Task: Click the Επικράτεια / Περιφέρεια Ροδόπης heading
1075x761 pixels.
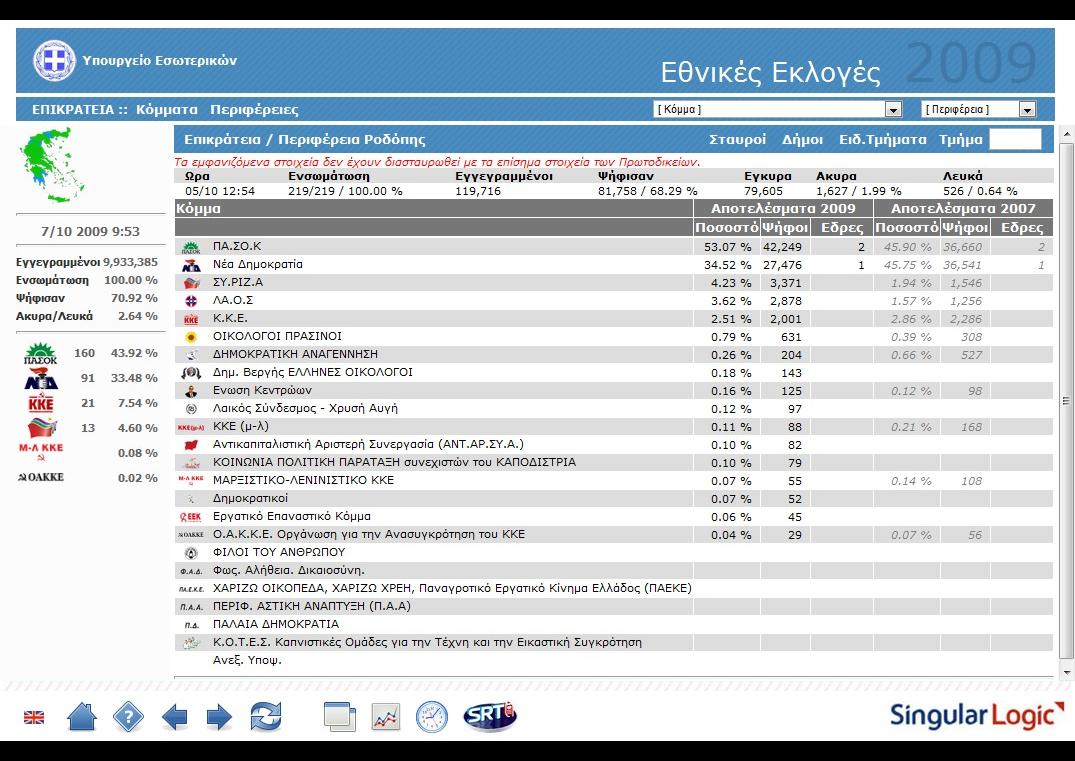Action: click(304, 140)
